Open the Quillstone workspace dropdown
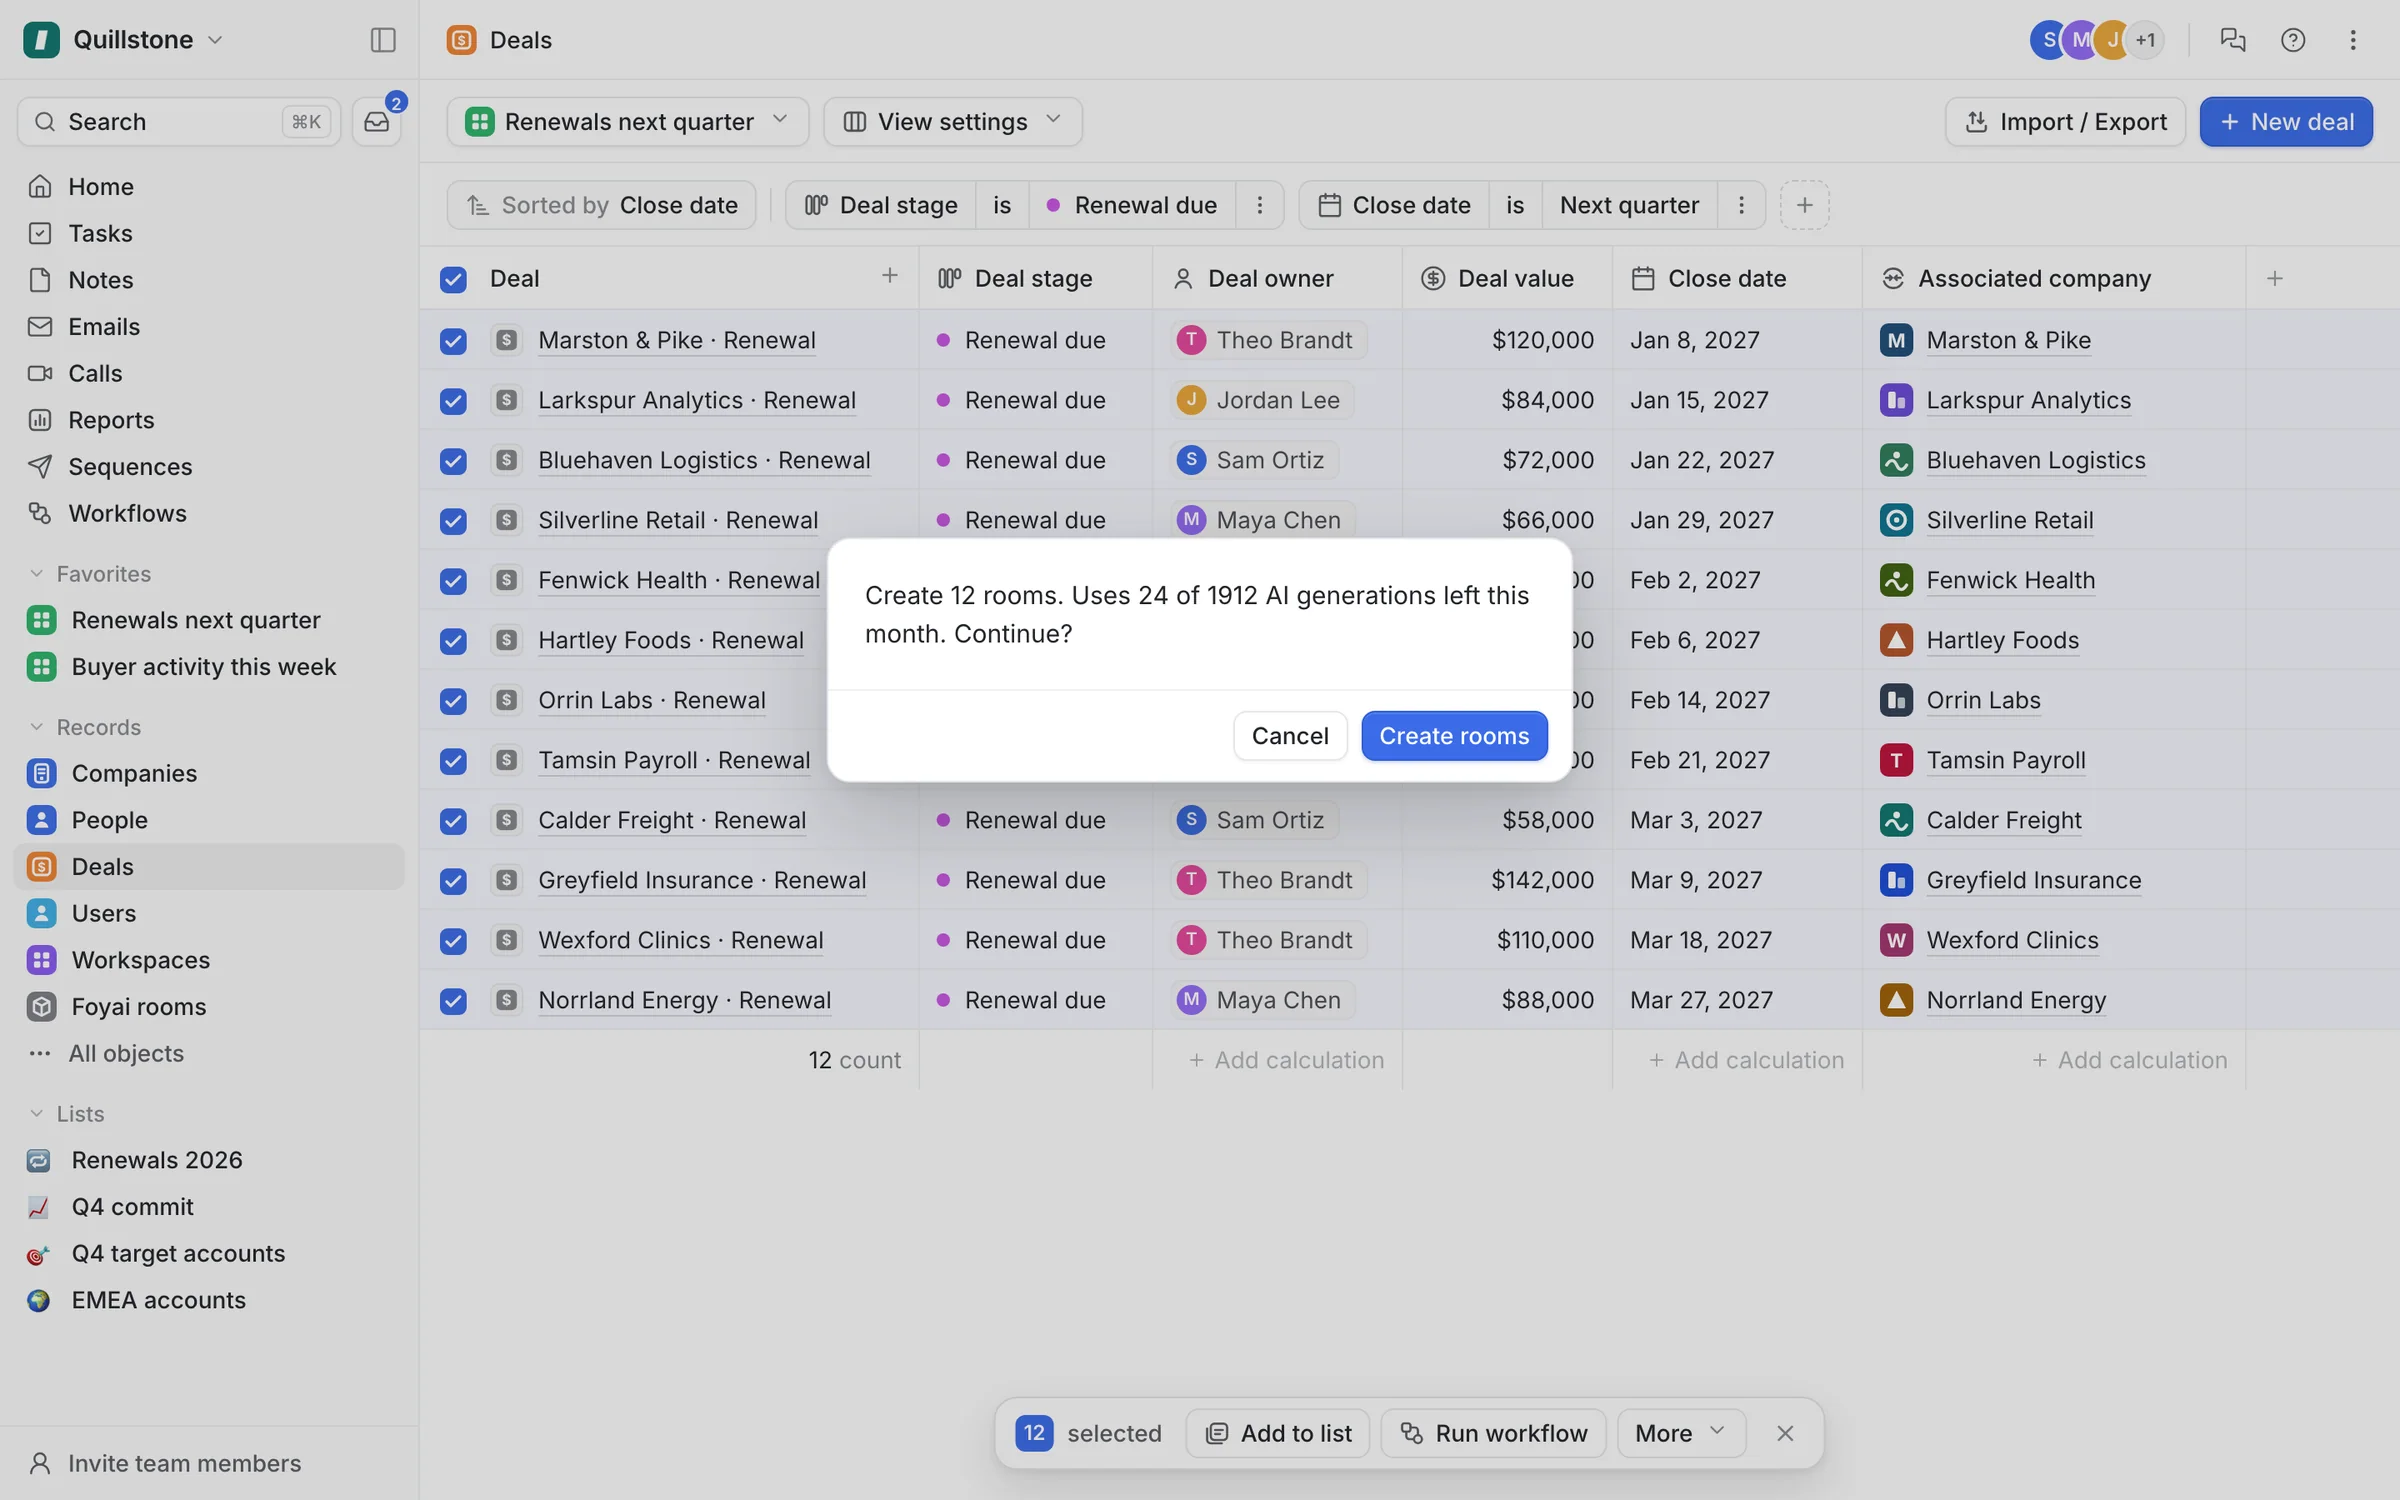This screenshot has height=1500, width=2400. pos(123,40)
